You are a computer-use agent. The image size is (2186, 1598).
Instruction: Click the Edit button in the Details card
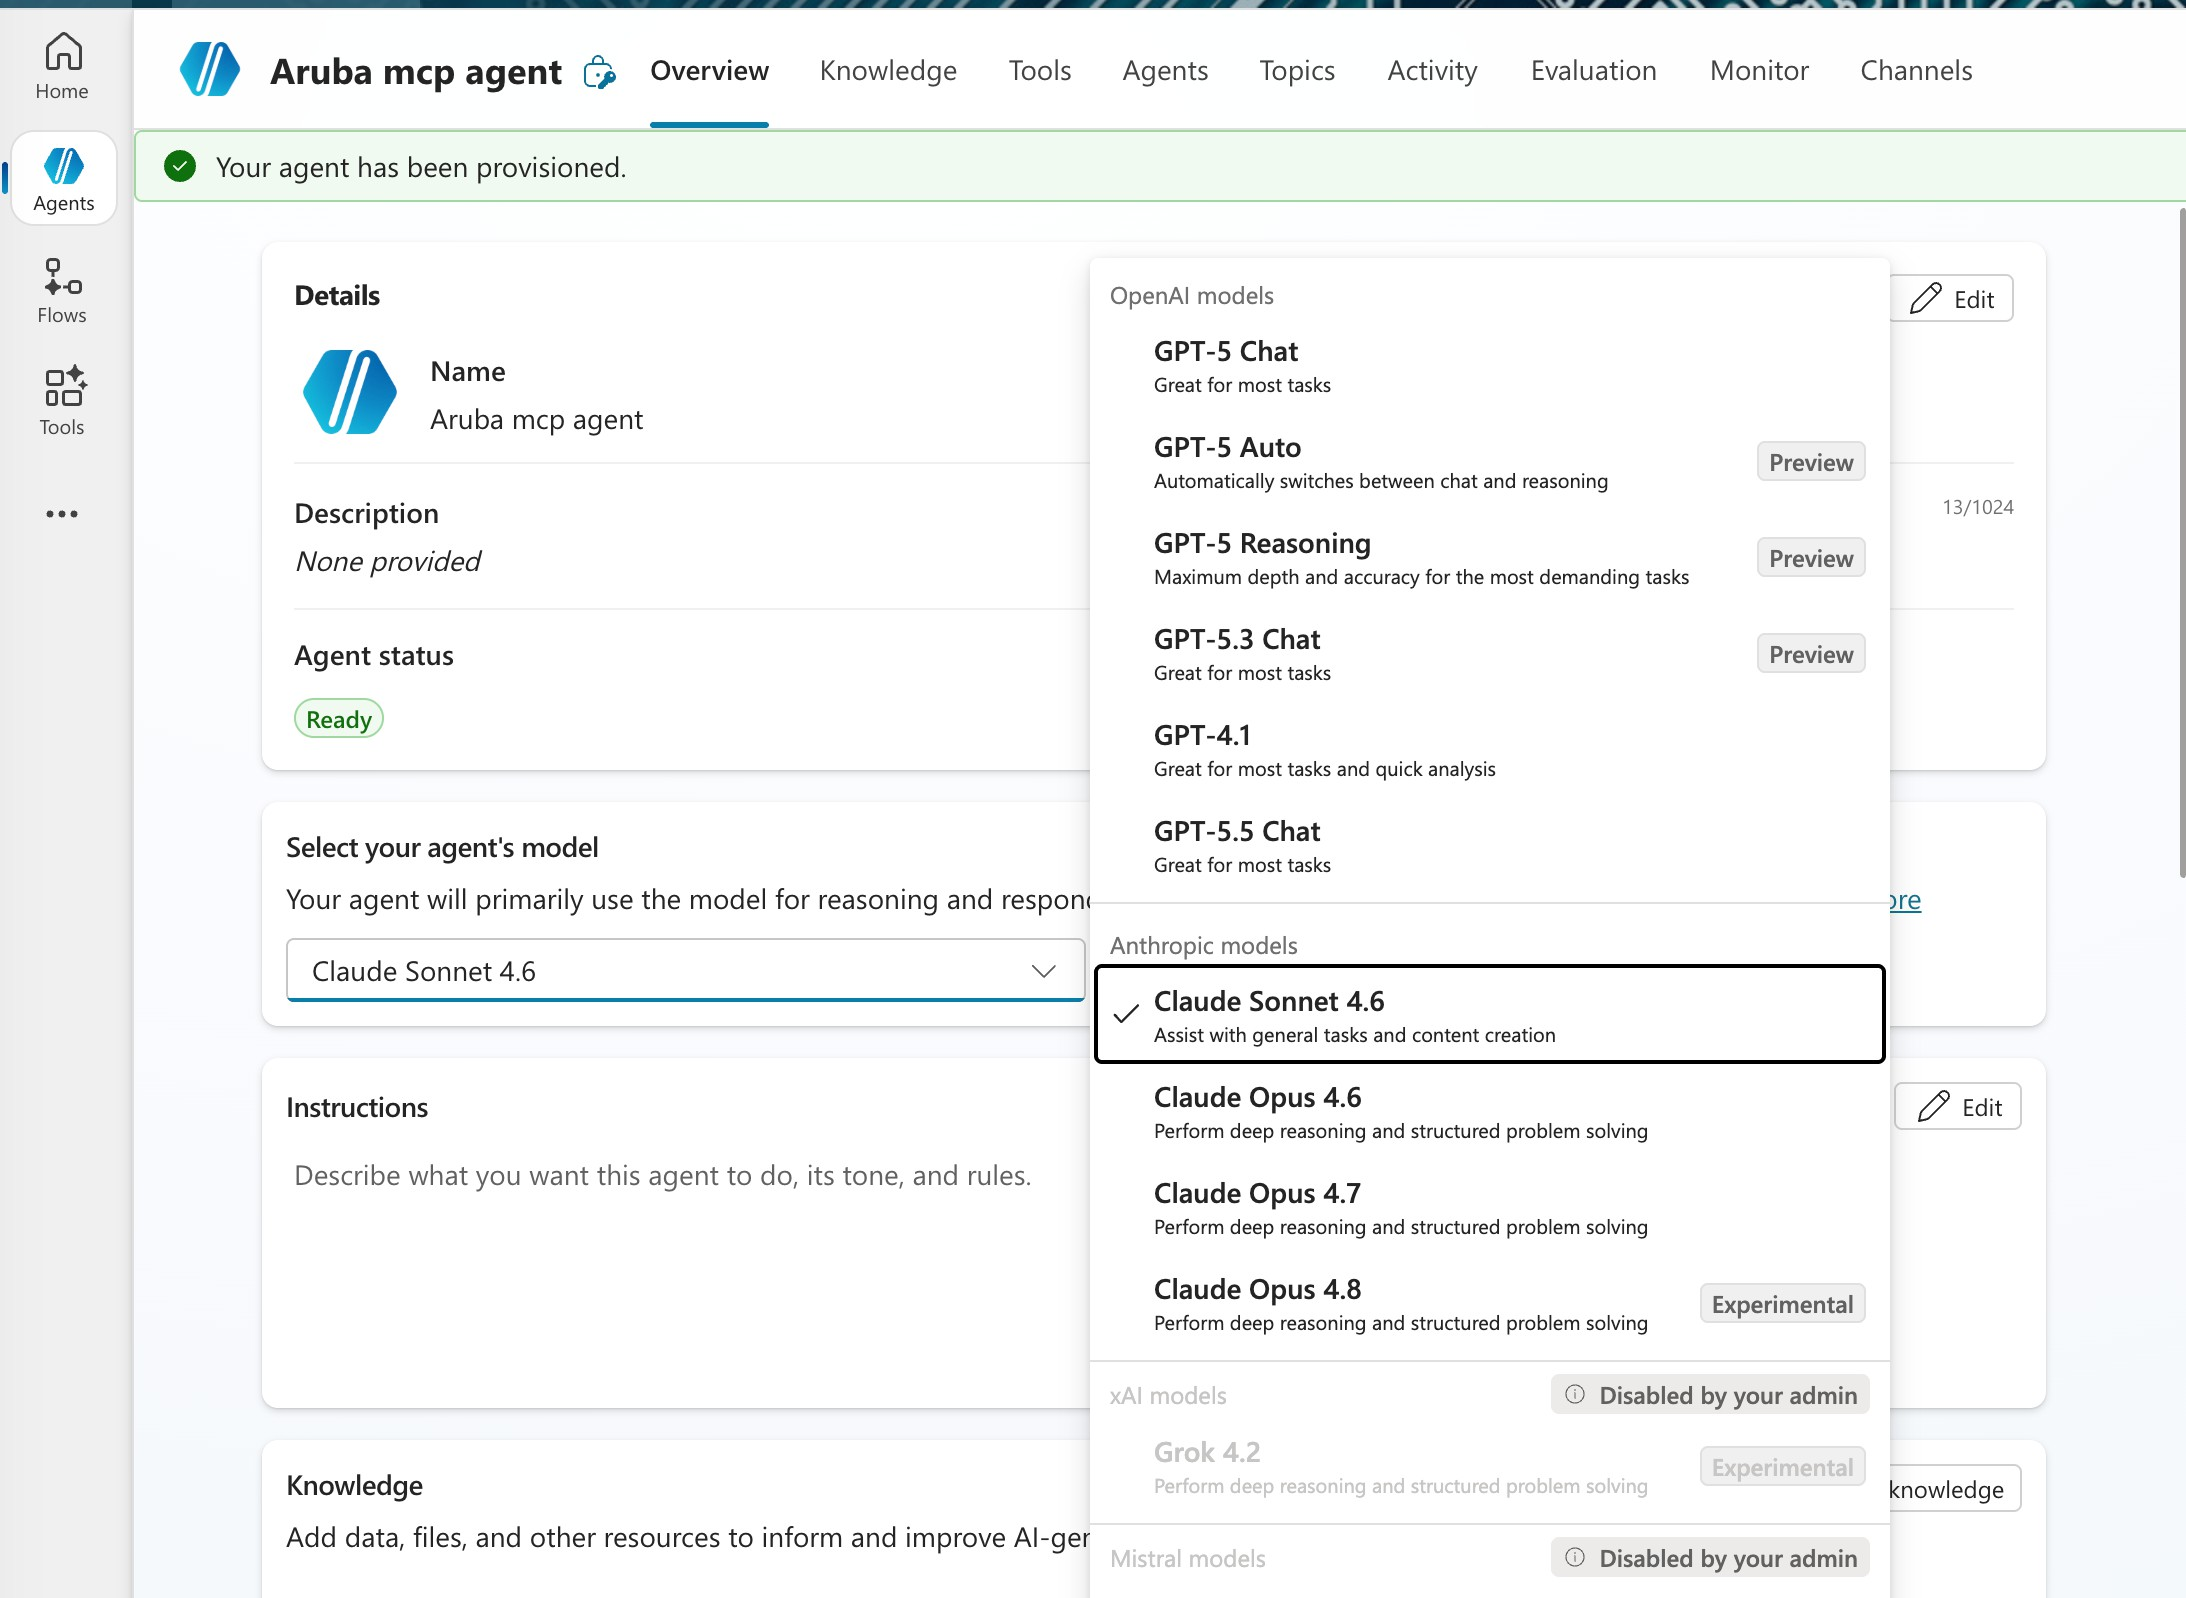(x=1951, y=298)
